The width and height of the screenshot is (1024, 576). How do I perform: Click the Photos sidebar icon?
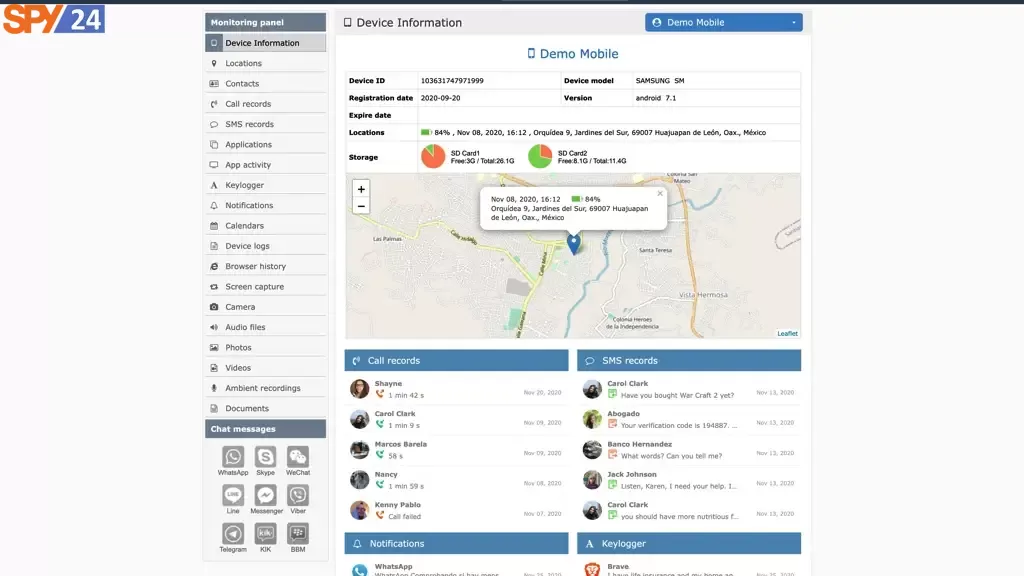point(214,347)
